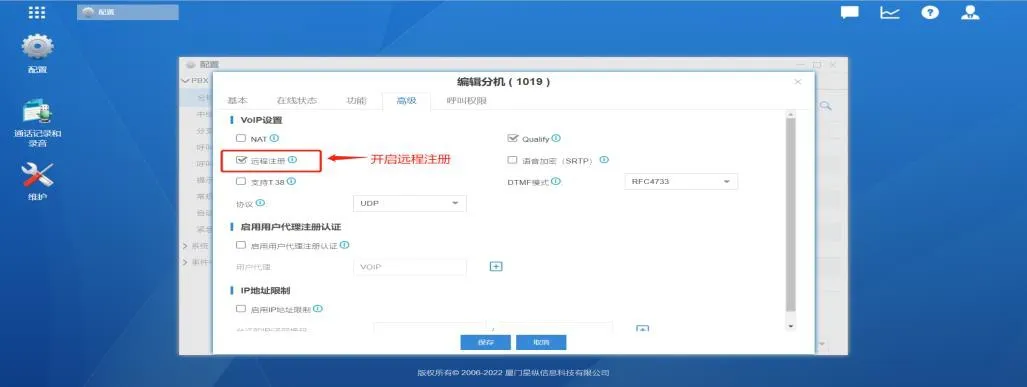The width and height of the screenshot is (1027, 387).
Task: Click the 取消 button
Action: pos(541,342)
